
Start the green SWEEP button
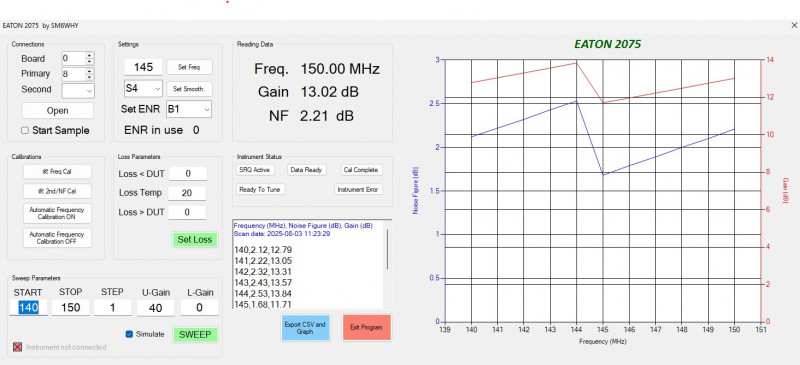pyautogui.click(x=195, y=335)
